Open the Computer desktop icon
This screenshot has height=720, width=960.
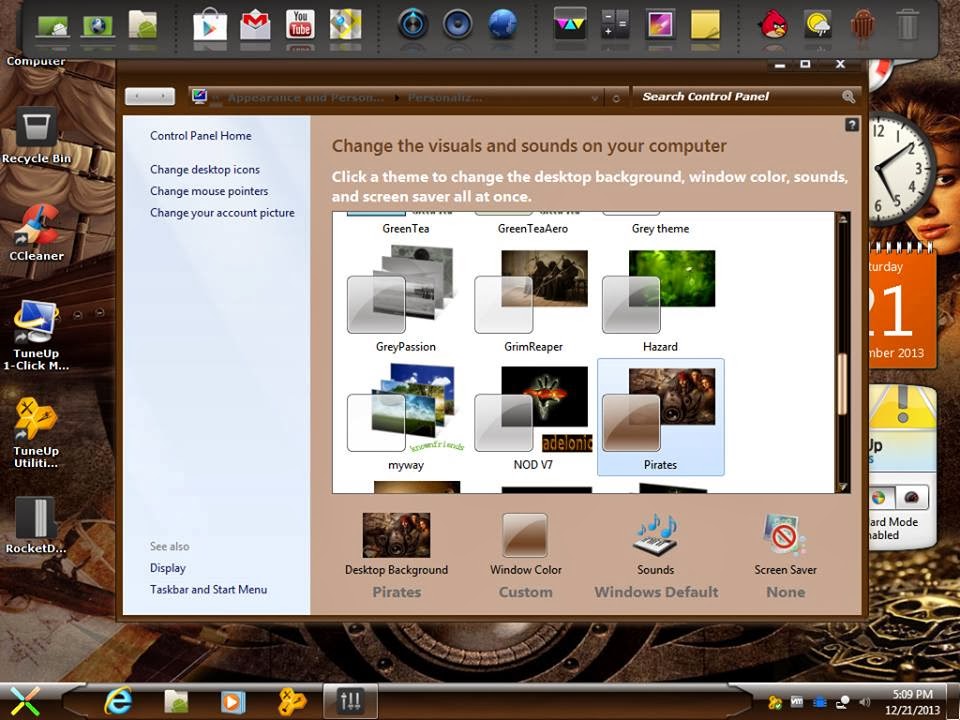point(36,61)
